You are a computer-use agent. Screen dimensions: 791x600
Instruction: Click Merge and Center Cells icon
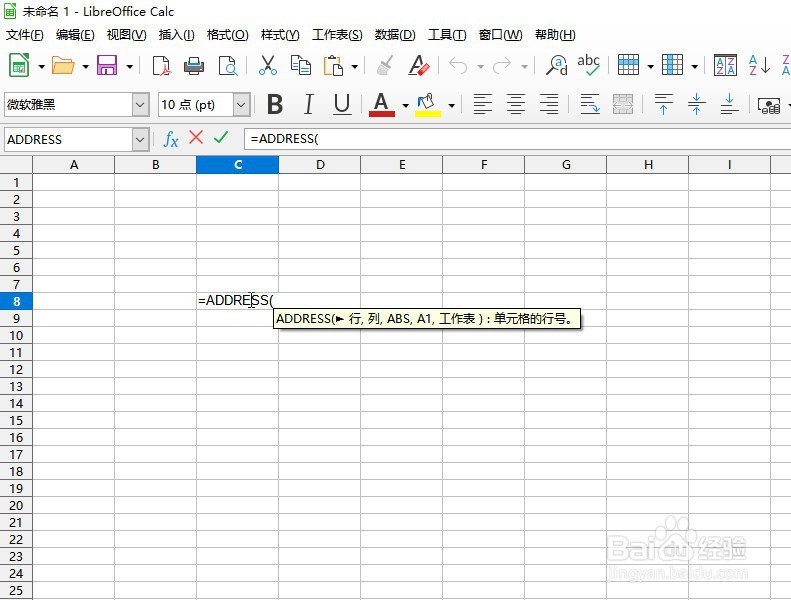(x=623, y=105)
